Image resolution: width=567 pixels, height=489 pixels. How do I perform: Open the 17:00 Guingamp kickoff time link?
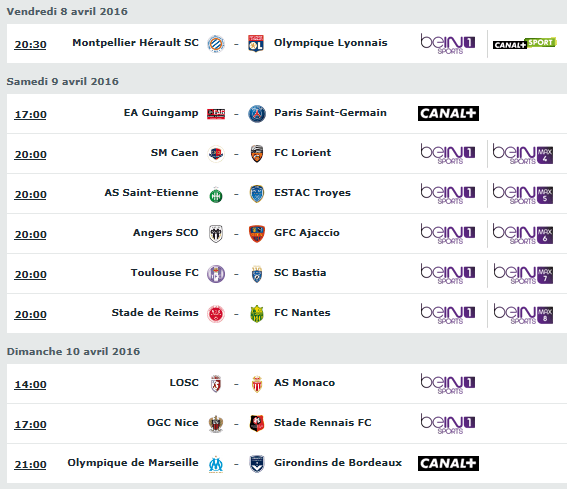click(30, 115)
